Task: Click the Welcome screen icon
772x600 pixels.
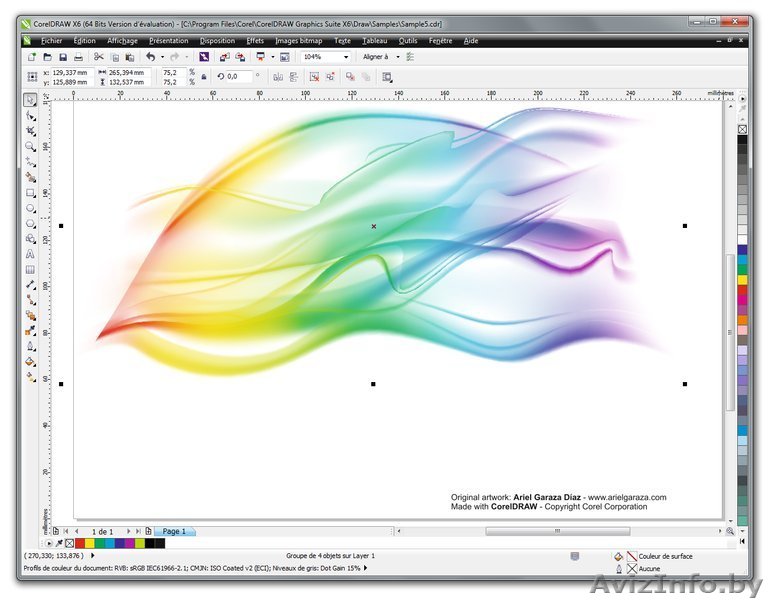Action: click(x=285, y=57)
